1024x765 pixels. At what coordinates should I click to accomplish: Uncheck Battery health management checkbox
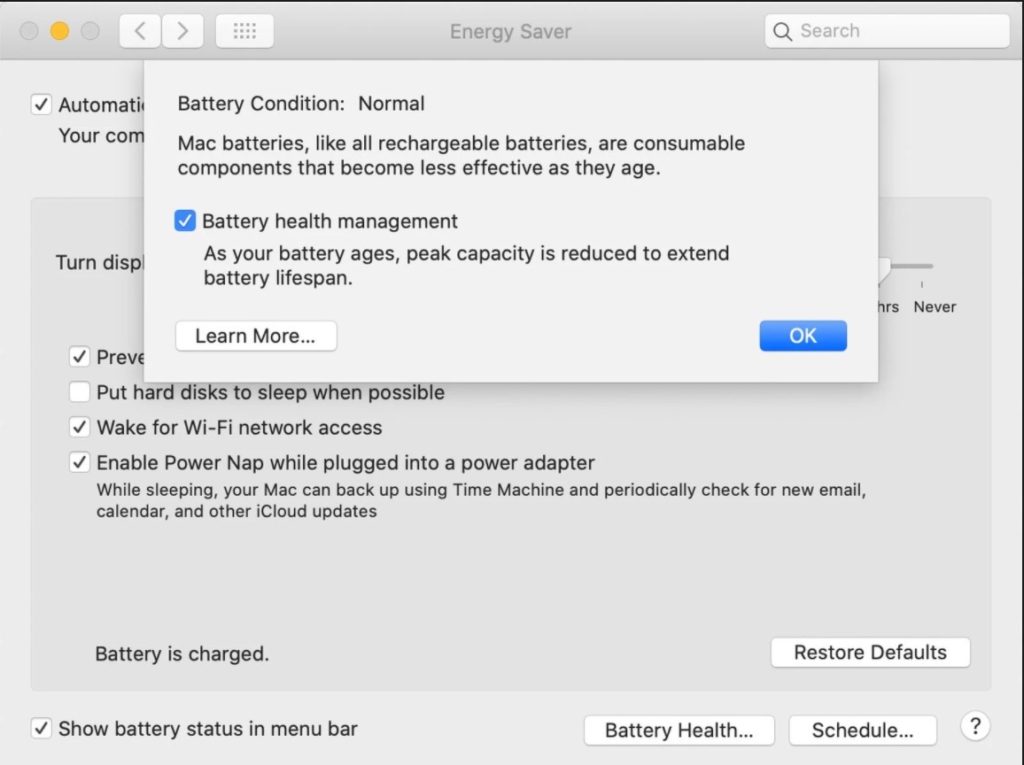click(185, 221)
